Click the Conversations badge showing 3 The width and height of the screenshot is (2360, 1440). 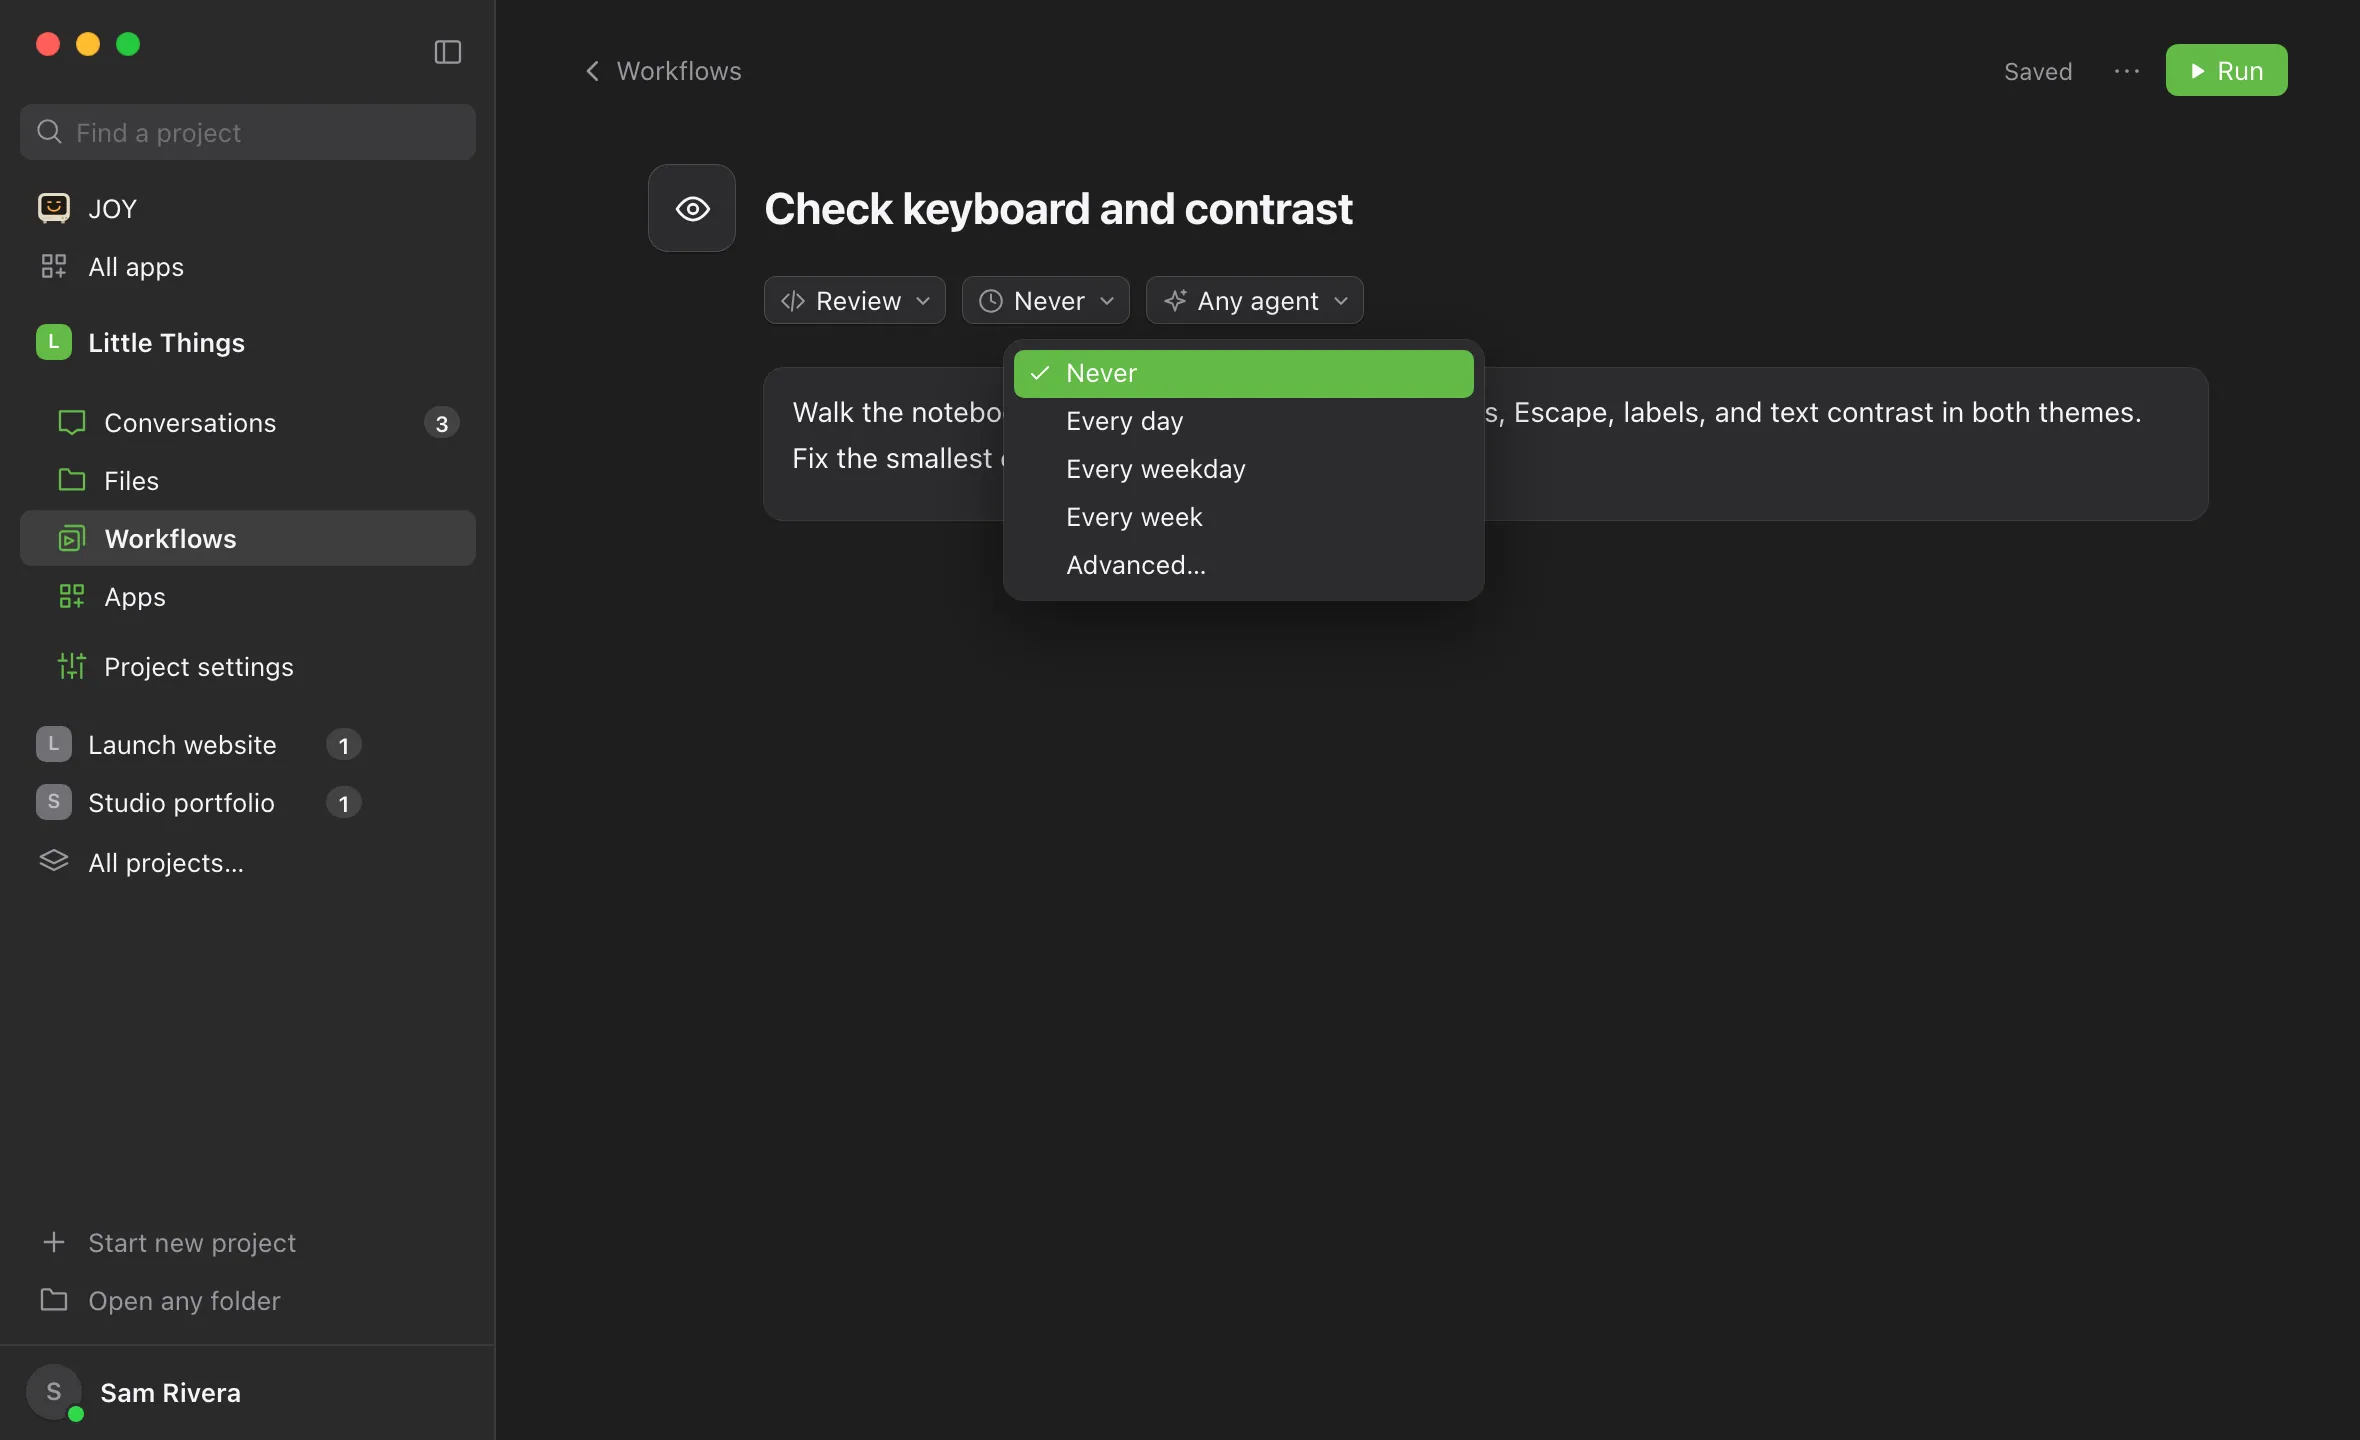click(x=442, y=423)
